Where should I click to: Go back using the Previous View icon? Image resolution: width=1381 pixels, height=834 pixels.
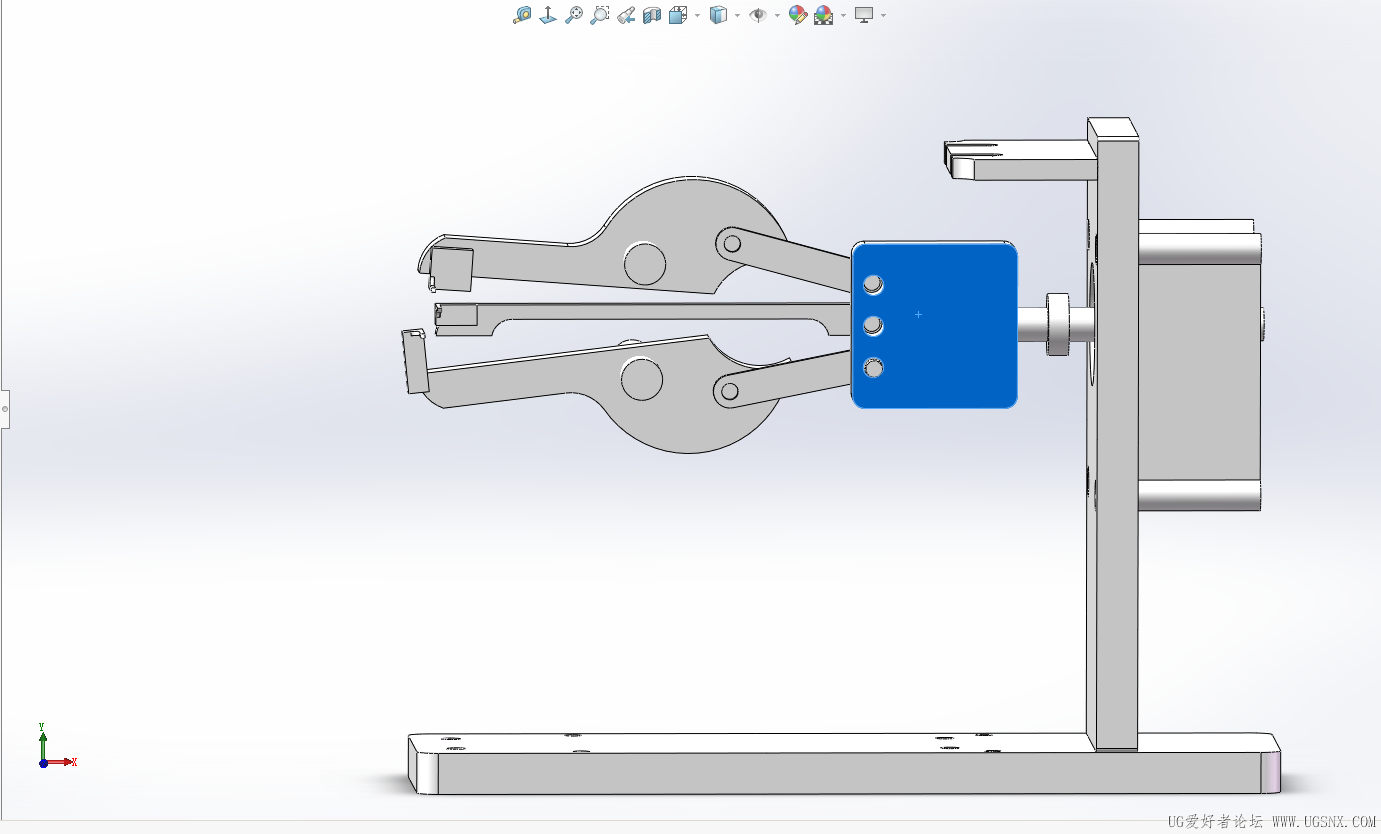tap(626, 15)
